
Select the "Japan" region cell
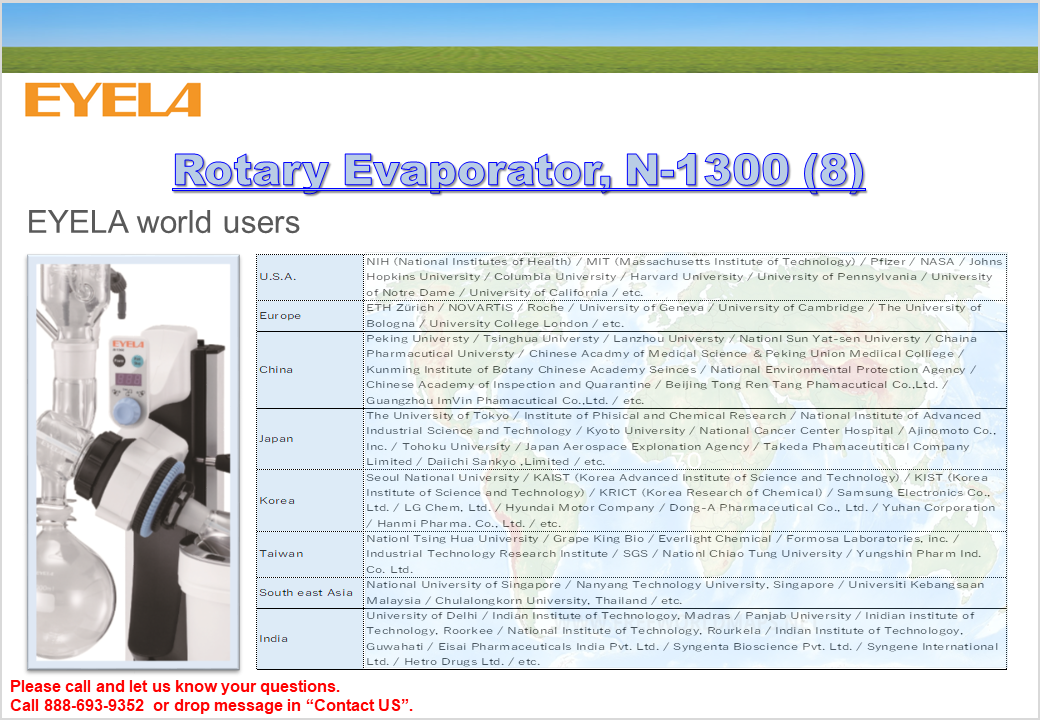coord(310,439)
